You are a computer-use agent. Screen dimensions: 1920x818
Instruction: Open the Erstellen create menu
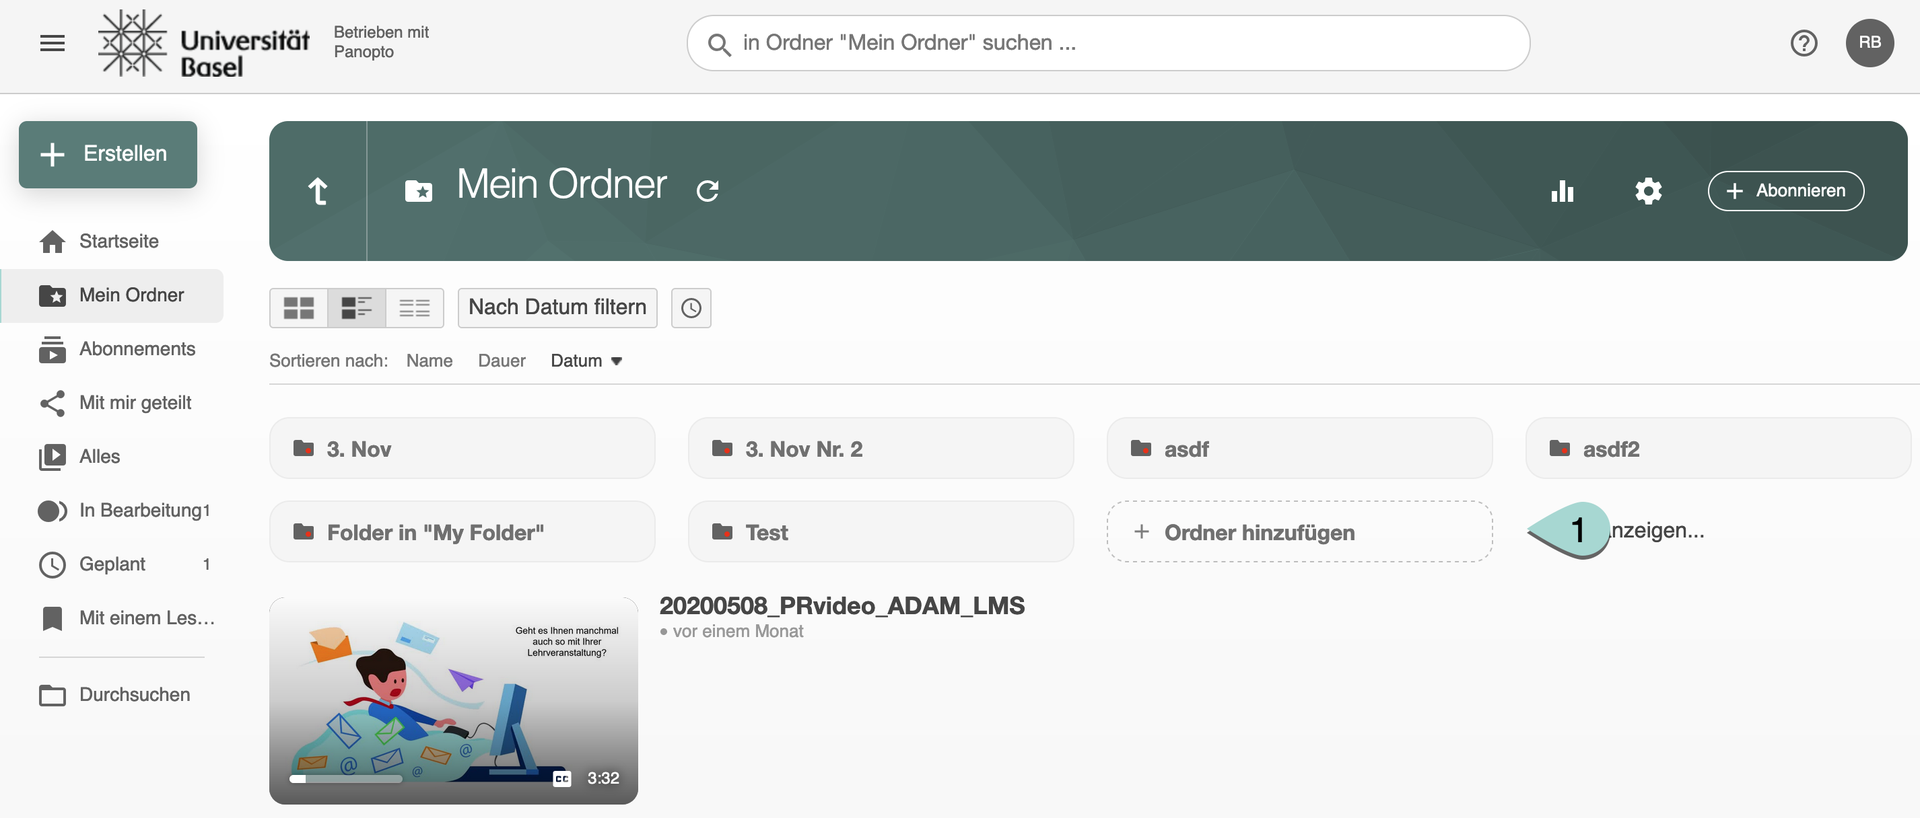(108, 154)
